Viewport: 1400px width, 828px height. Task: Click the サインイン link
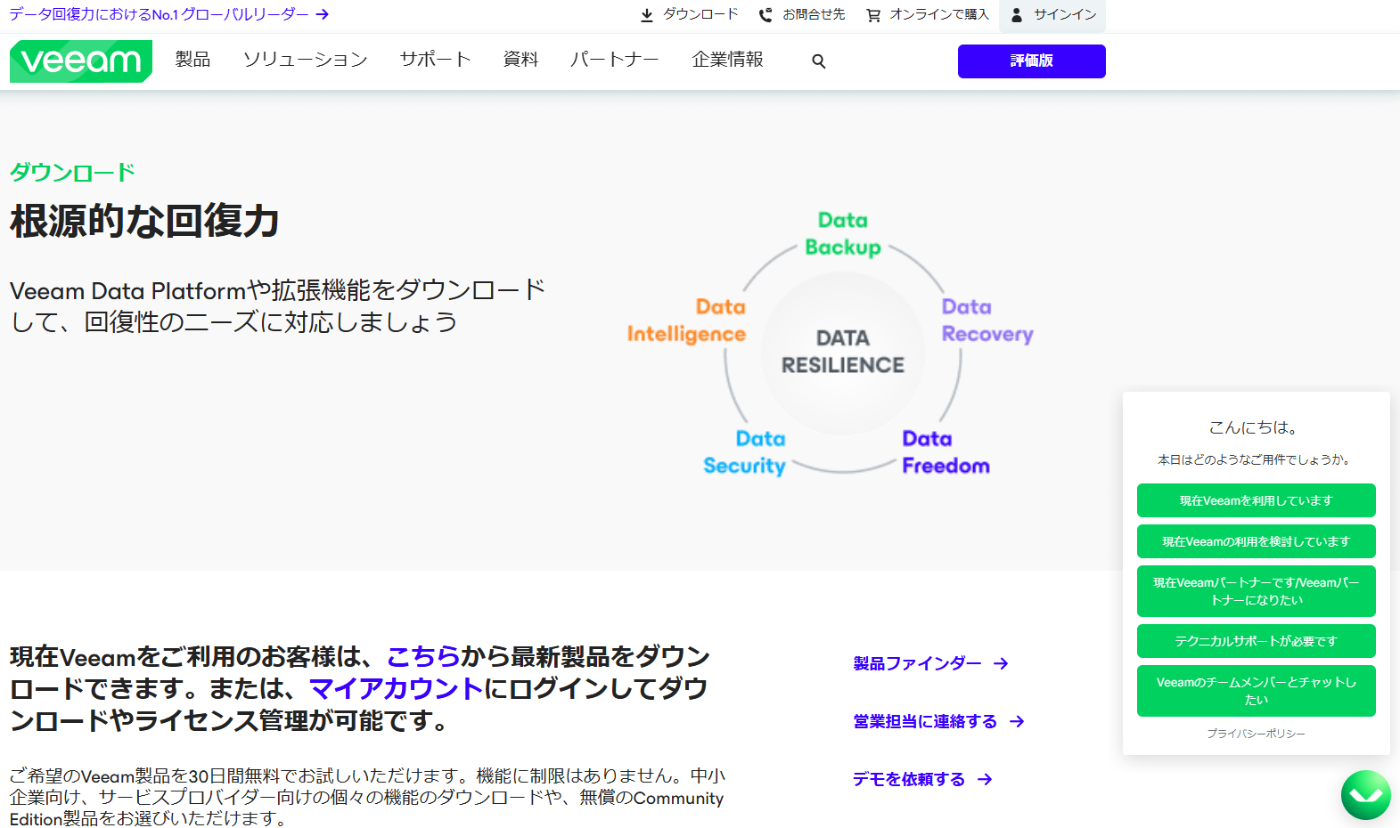tap(1065, 15)
